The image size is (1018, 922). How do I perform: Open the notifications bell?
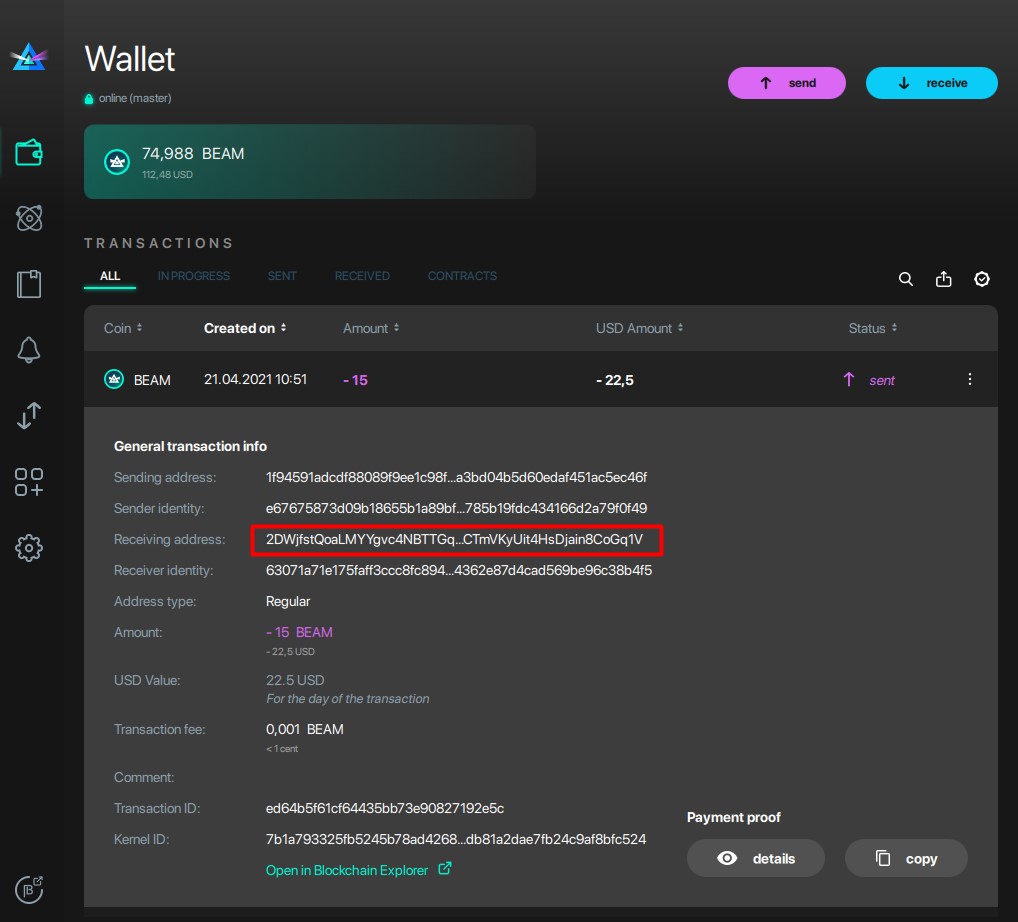(30, 350)
